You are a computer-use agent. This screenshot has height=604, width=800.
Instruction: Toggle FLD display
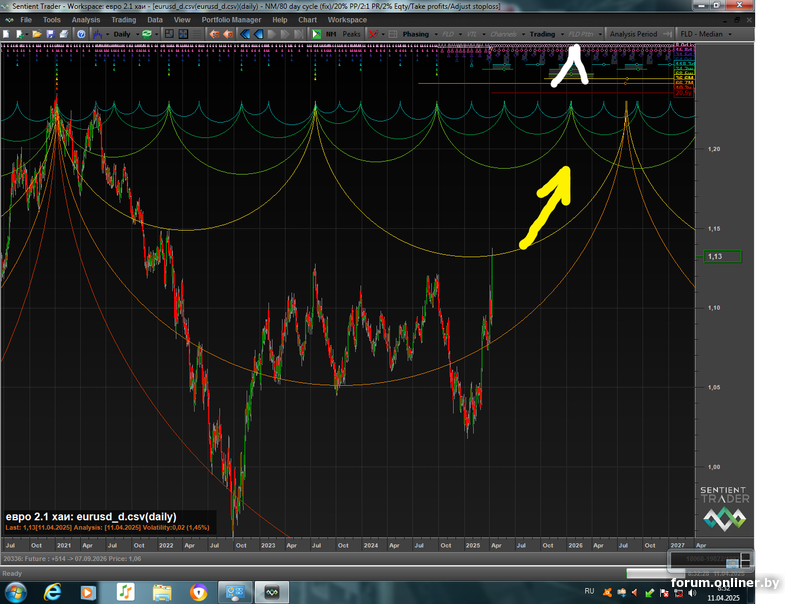[448, 34]
